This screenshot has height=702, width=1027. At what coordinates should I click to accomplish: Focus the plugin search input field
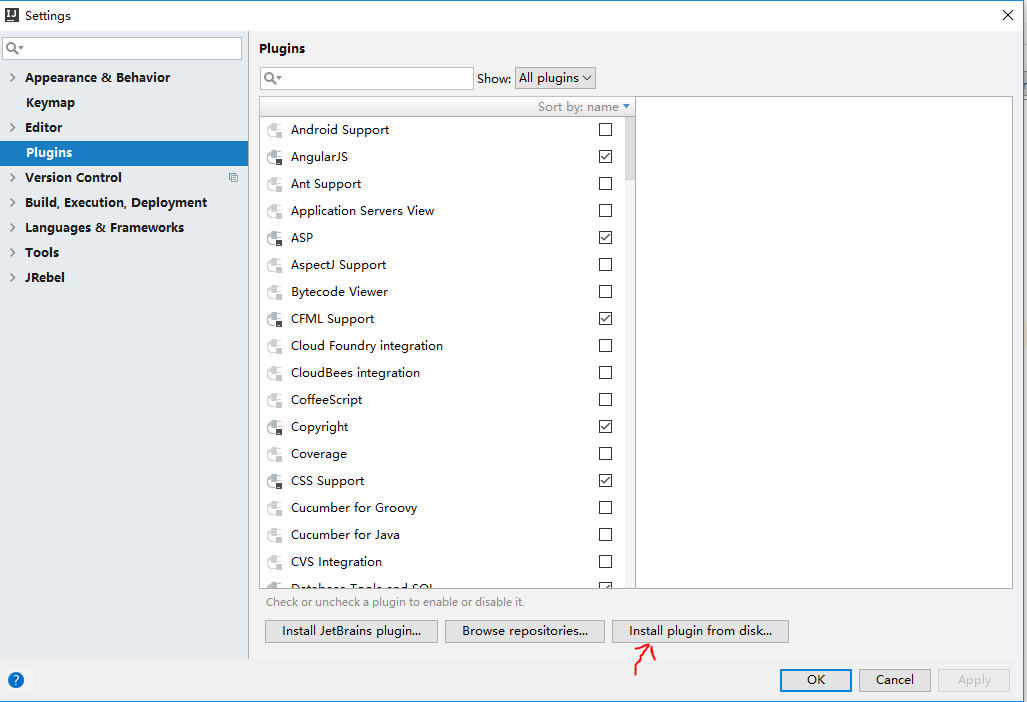click(367, 79)
